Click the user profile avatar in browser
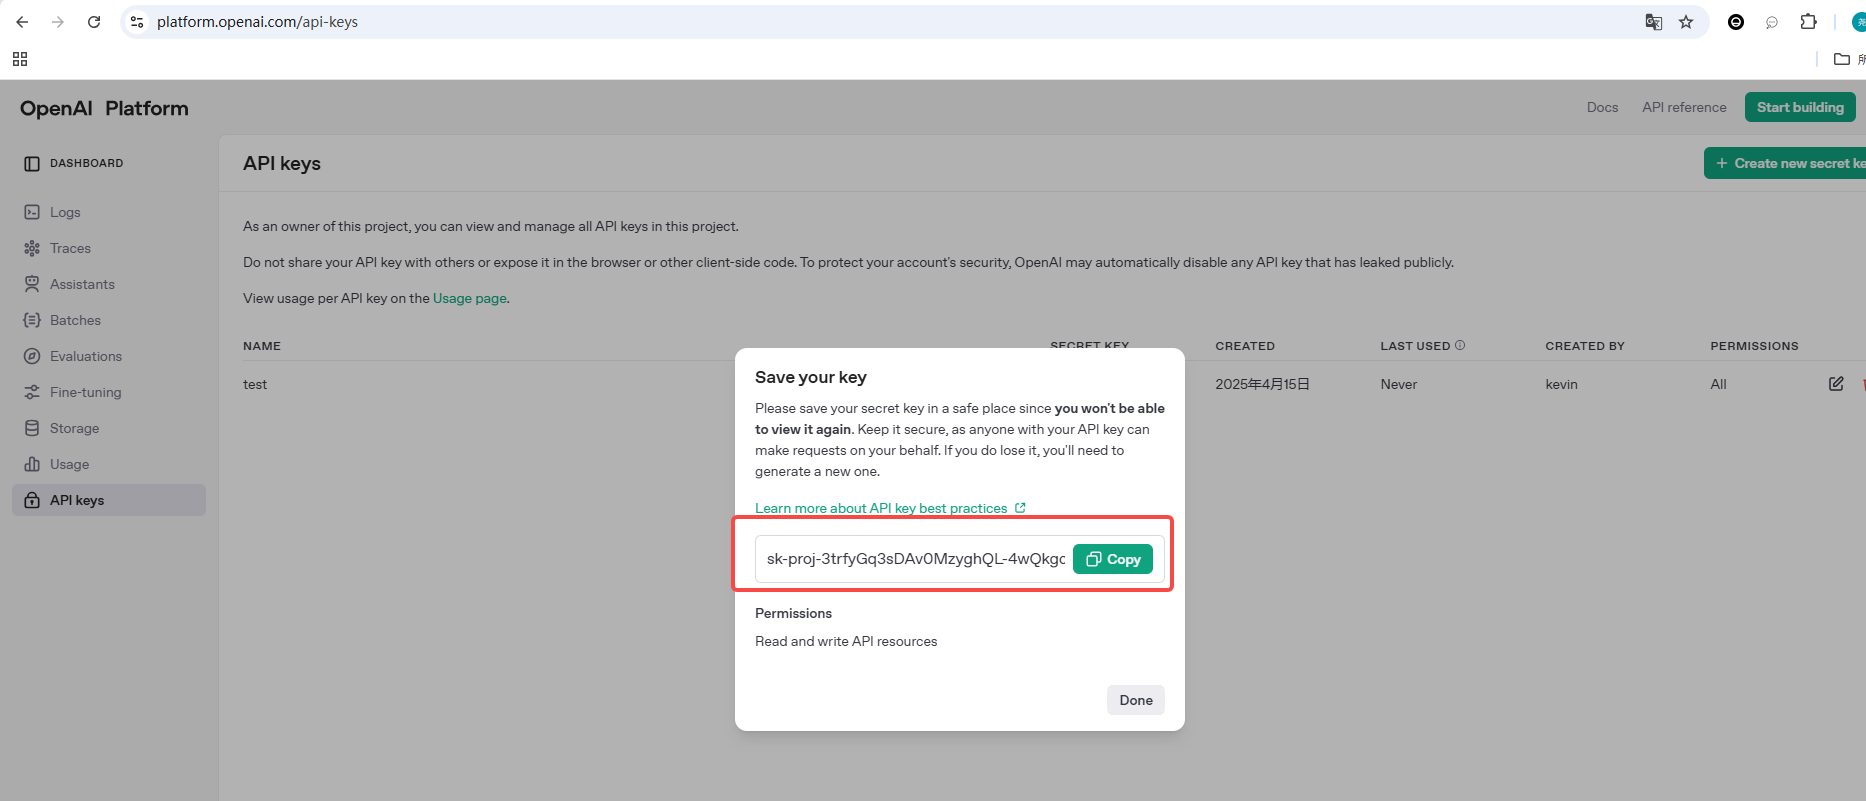Screen dimensions: 1866x801 (x=1858, y=22)
